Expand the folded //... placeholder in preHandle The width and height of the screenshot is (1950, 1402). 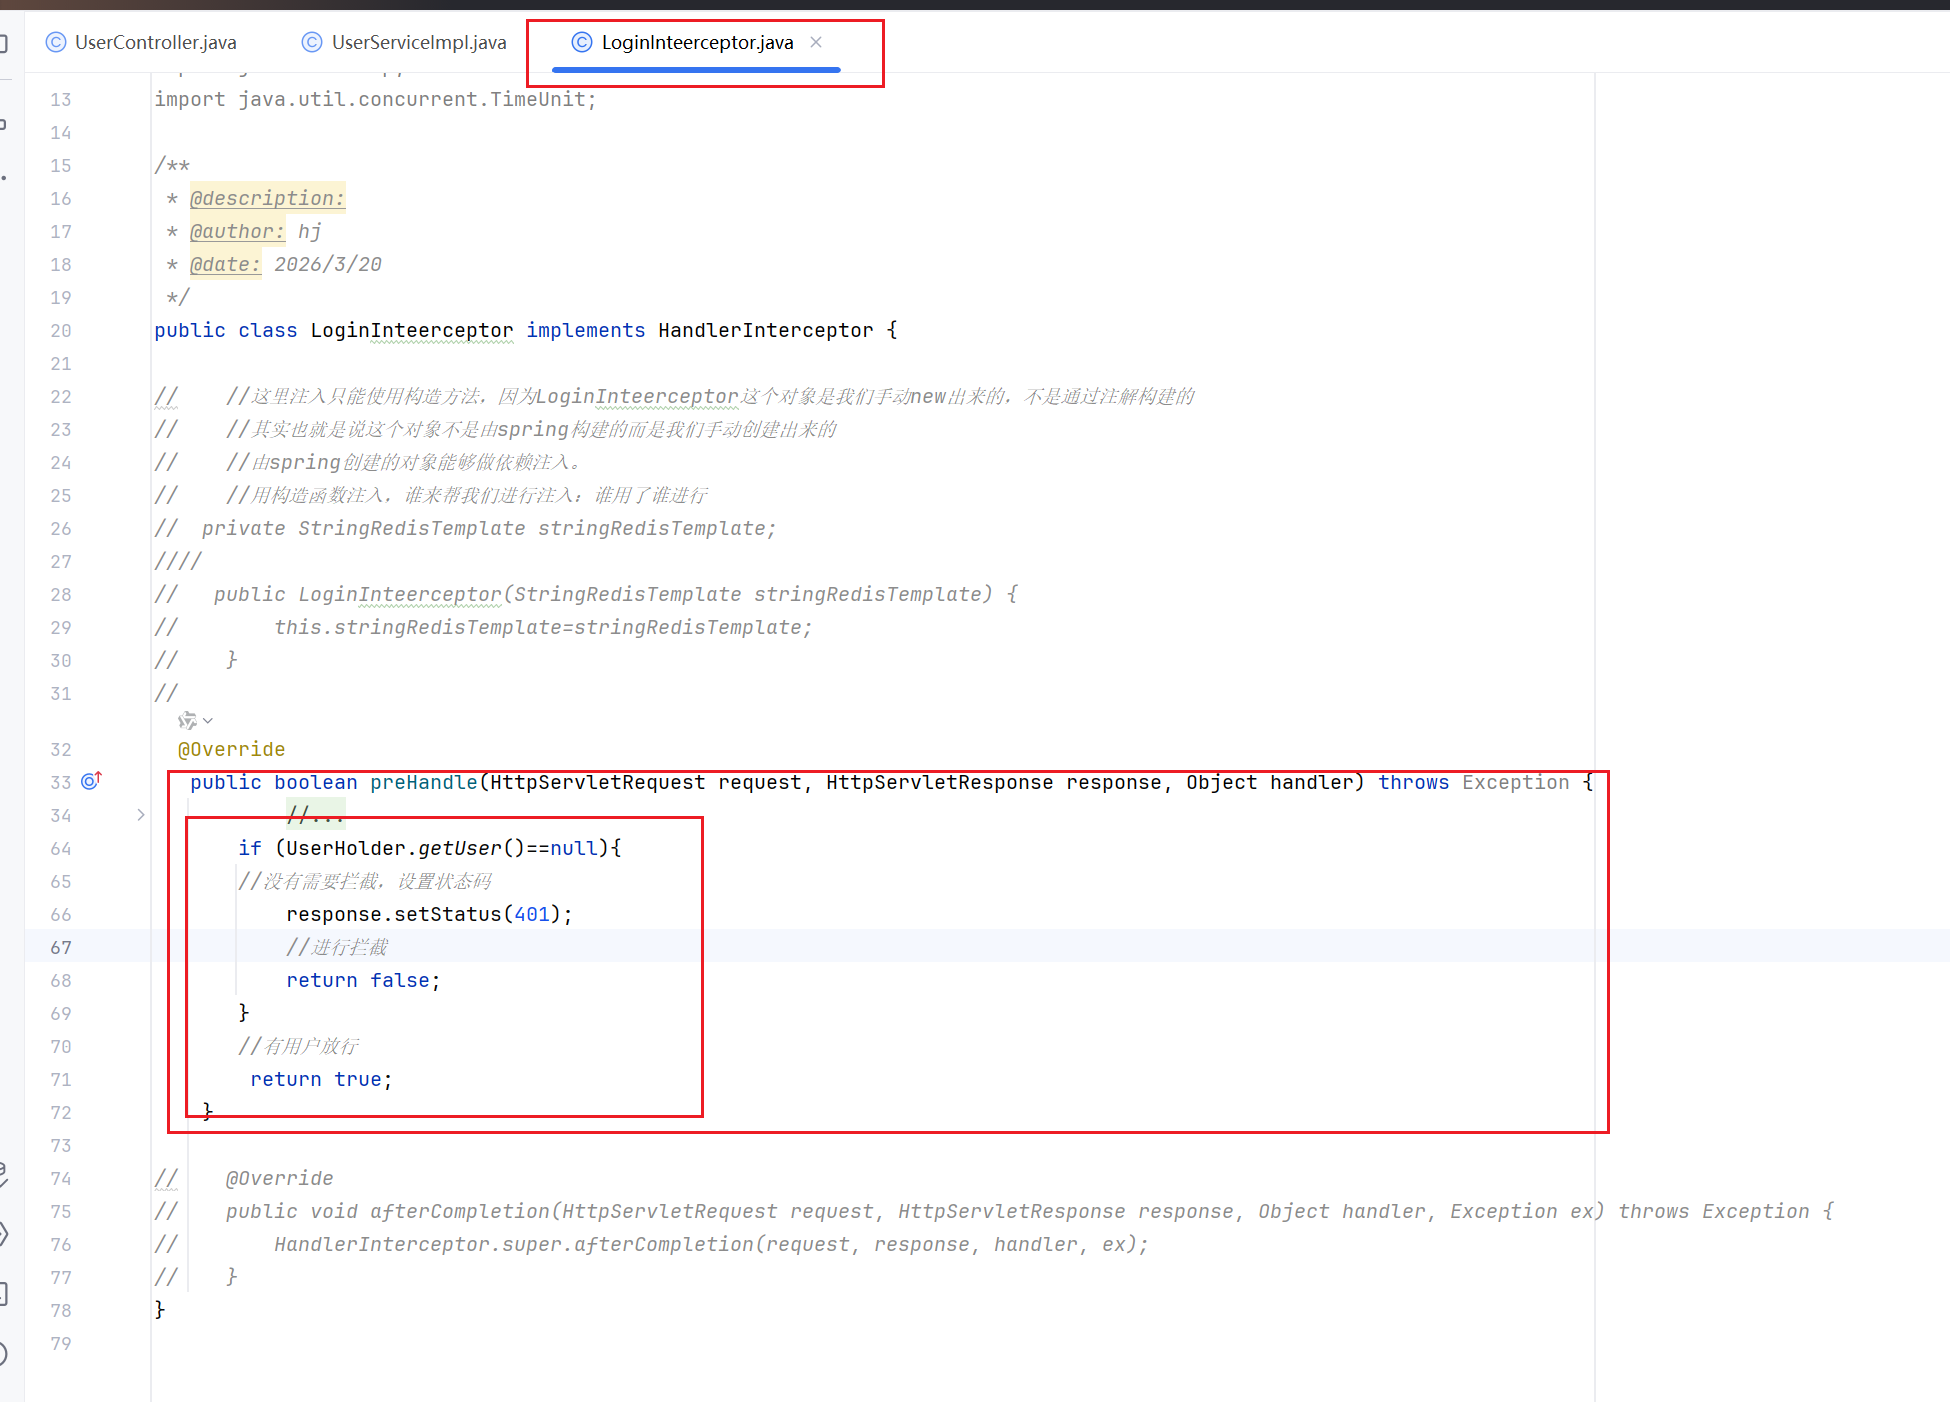[x=315, y=815]
